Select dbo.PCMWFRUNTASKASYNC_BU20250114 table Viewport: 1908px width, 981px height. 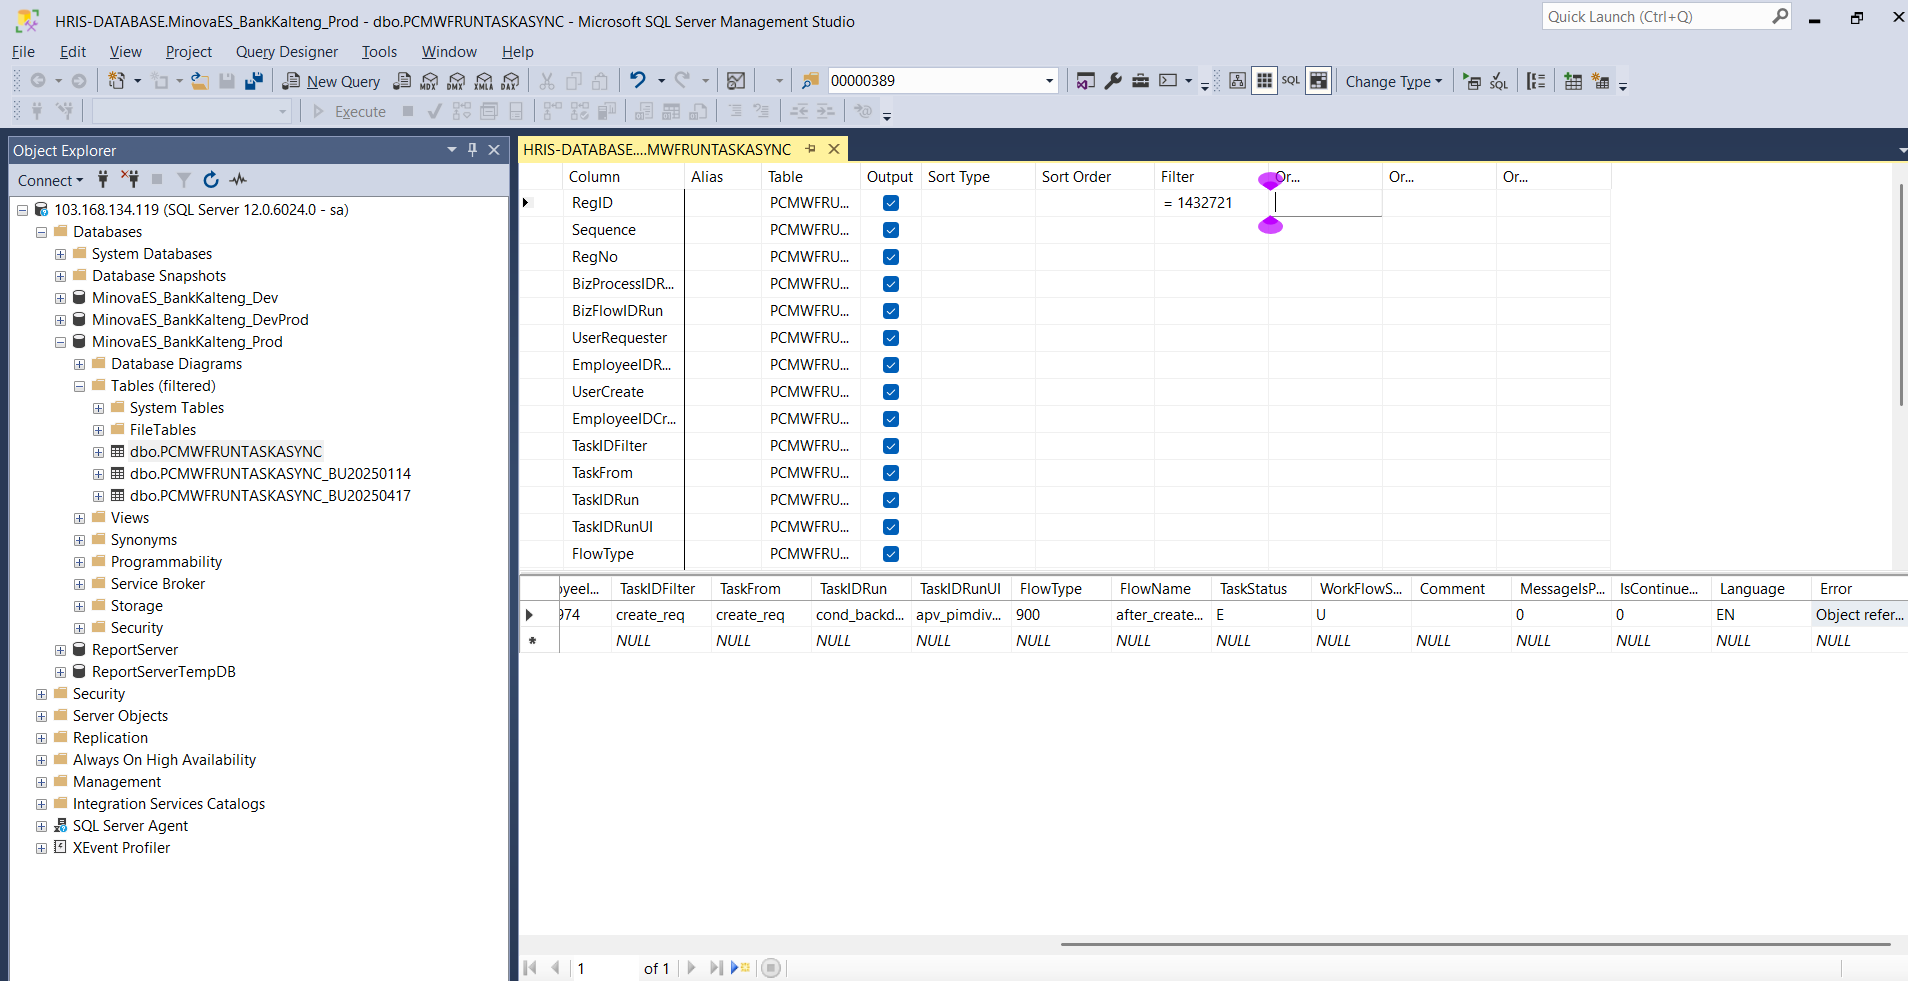click(270, 474)
